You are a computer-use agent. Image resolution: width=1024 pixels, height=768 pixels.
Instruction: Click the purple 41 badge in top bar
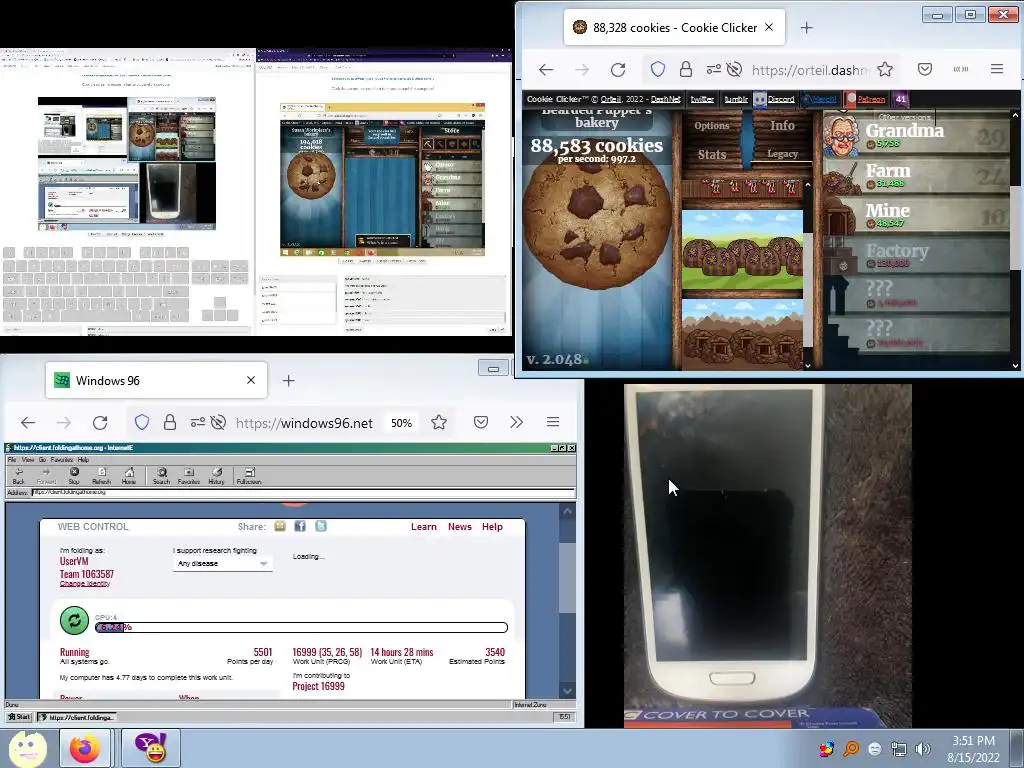[x=901, y=99]
